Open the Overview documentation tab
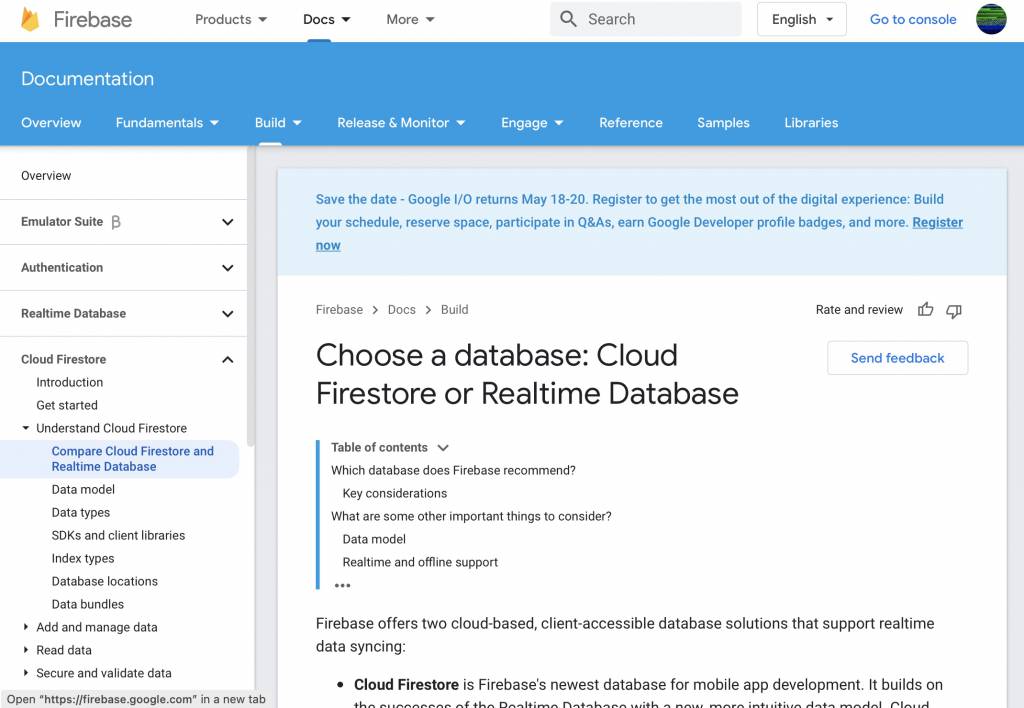The width and height of the screenshot is (1024, 708). click(x=51, y=123)
